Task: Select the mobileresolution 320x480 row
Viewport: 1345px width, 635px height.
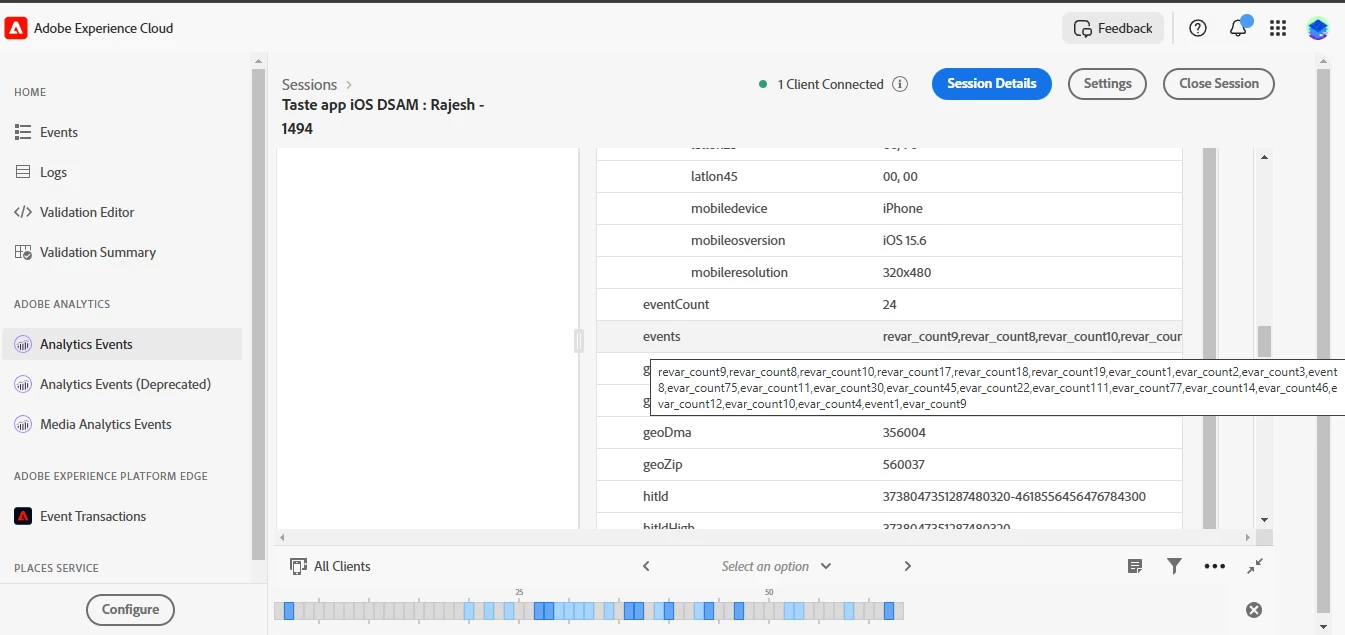Action: 889,272
